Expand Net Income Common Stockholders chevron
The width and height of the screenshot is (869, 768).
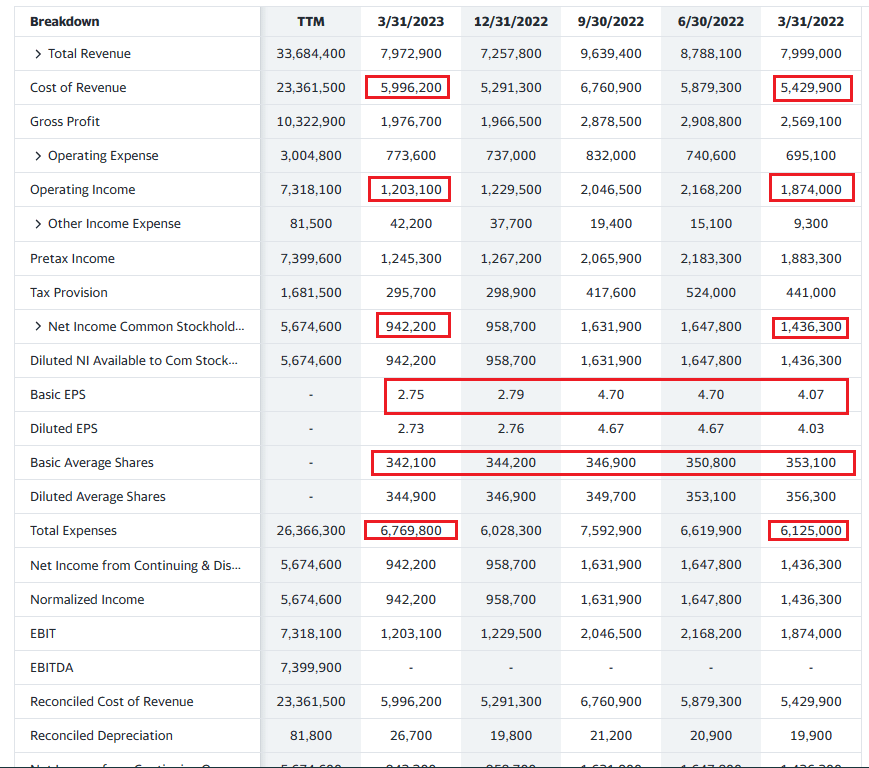tap(38, 327)
